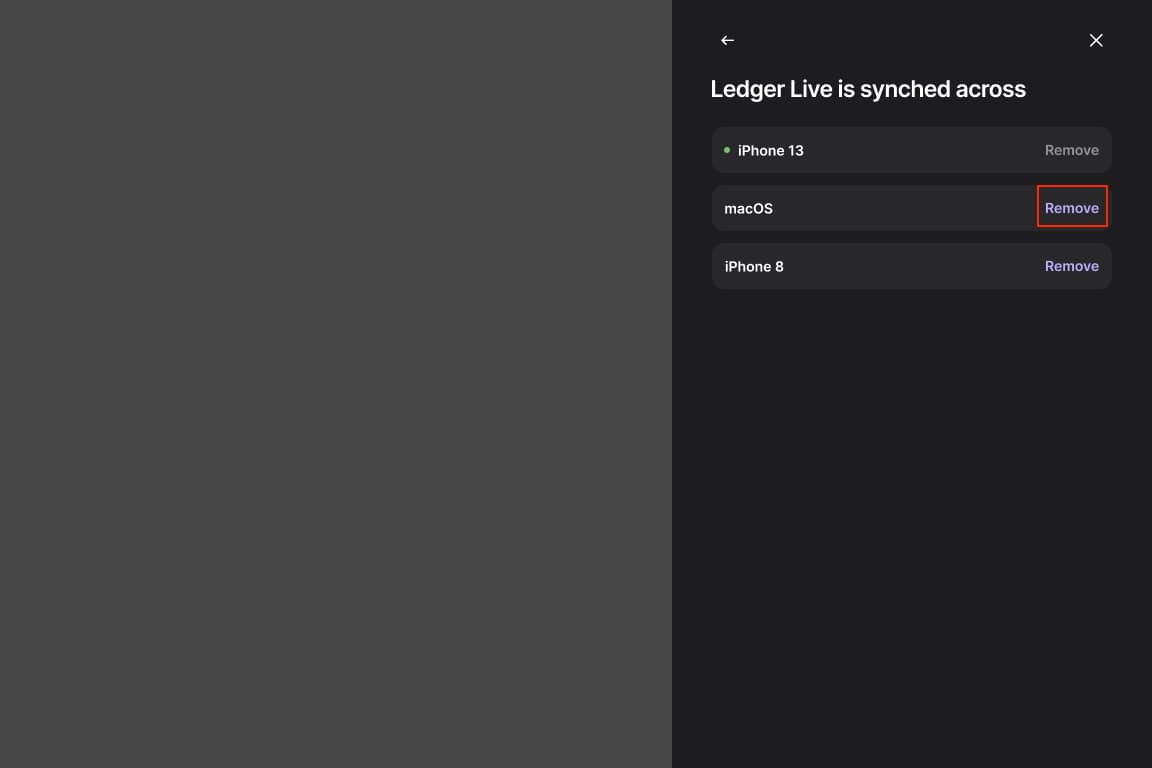Go back using the left arrow icon
Image resolution: width=1152 pixels, height=768 pixels.
(727, 40)
